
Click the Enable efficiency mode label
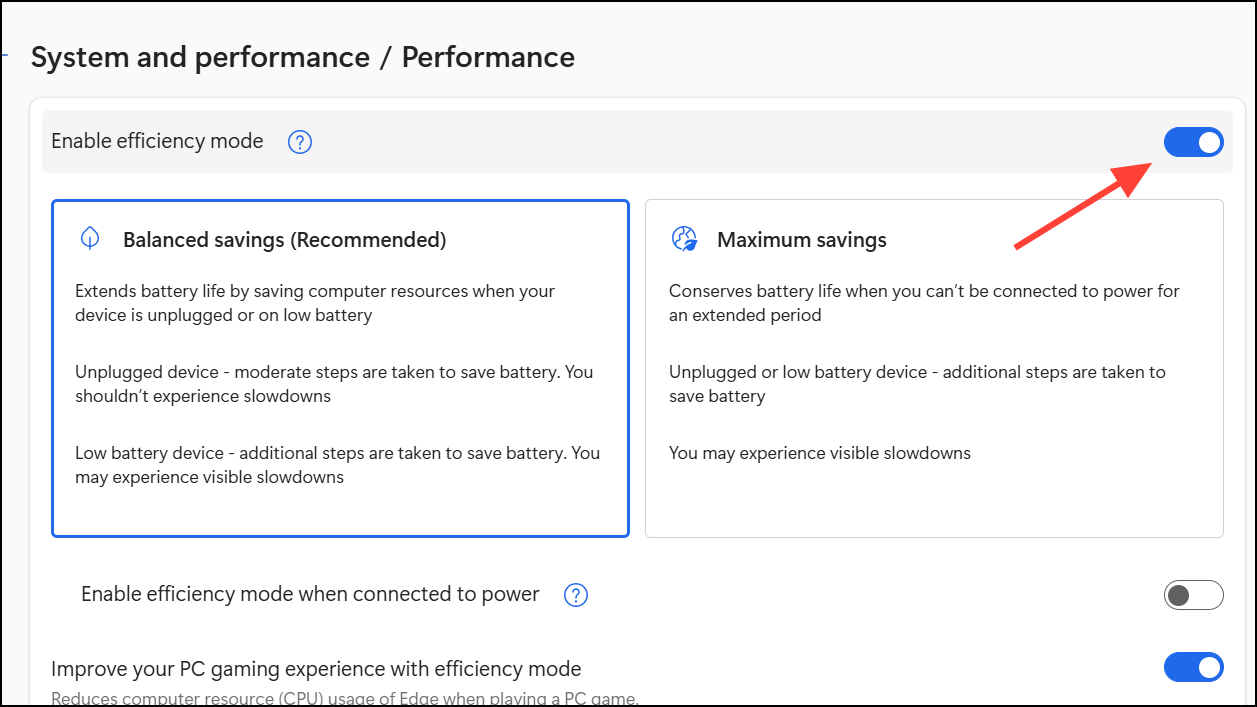pyautogui.click(x=157, y=142)
